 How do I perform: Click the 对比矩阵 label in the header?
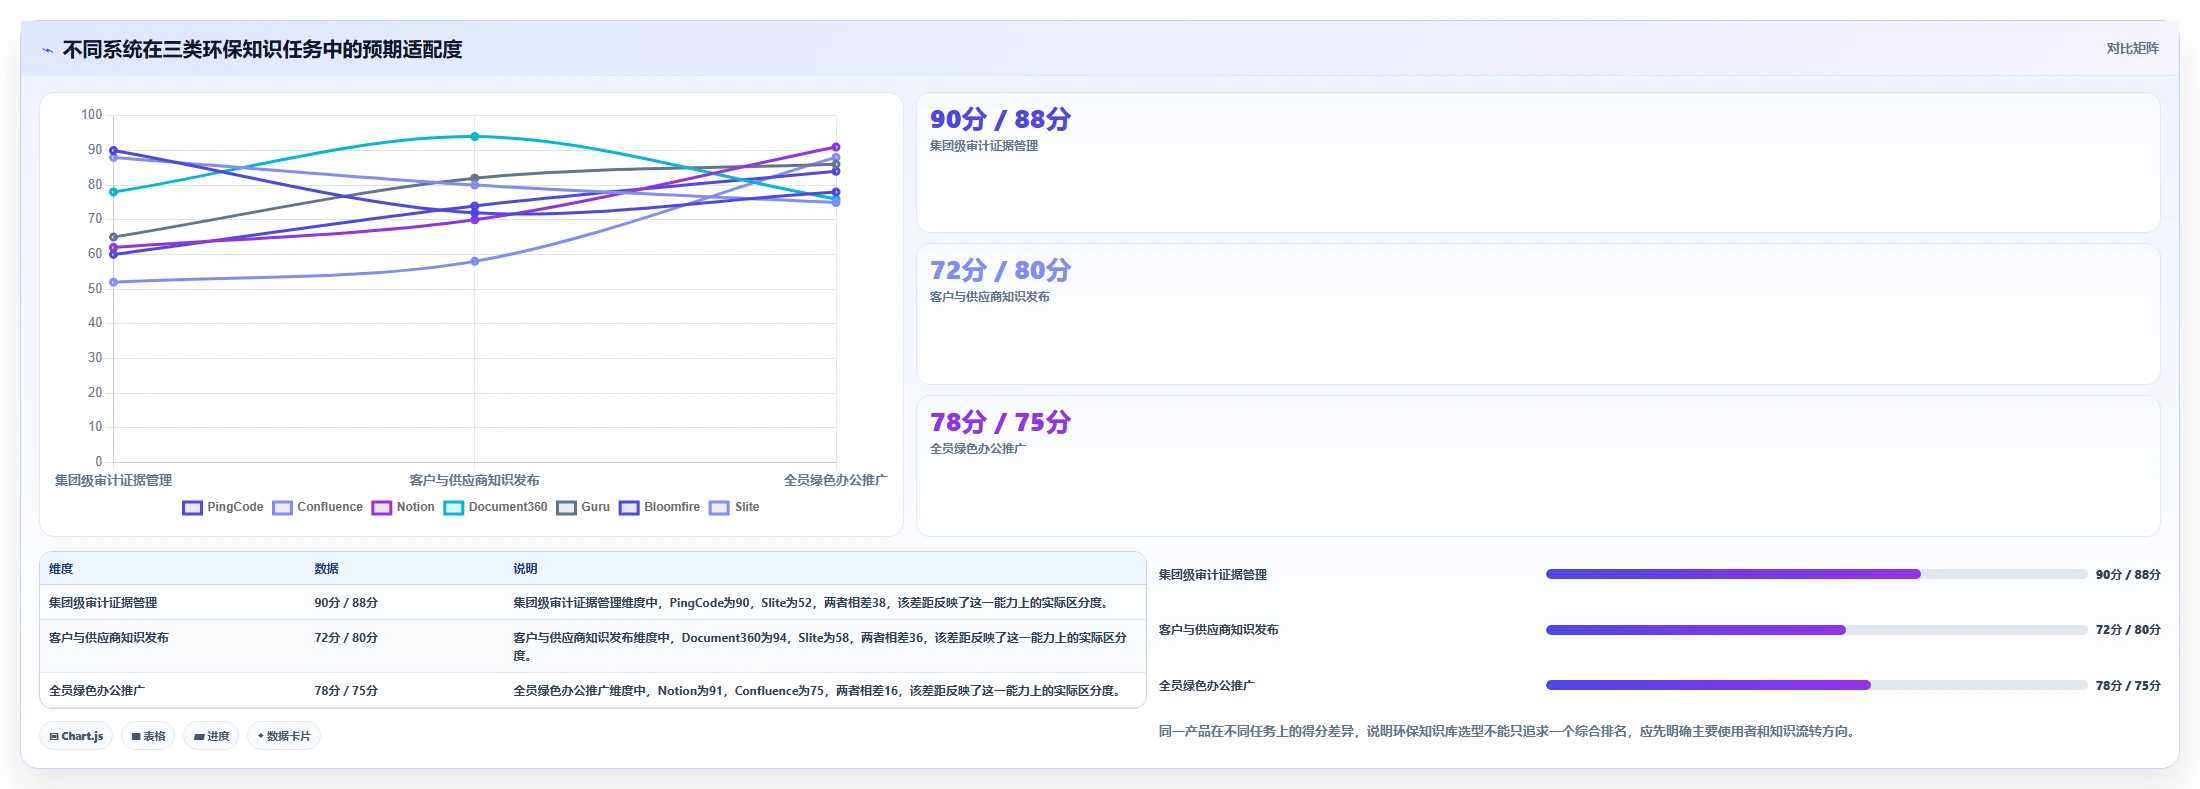pos(2132,48)
